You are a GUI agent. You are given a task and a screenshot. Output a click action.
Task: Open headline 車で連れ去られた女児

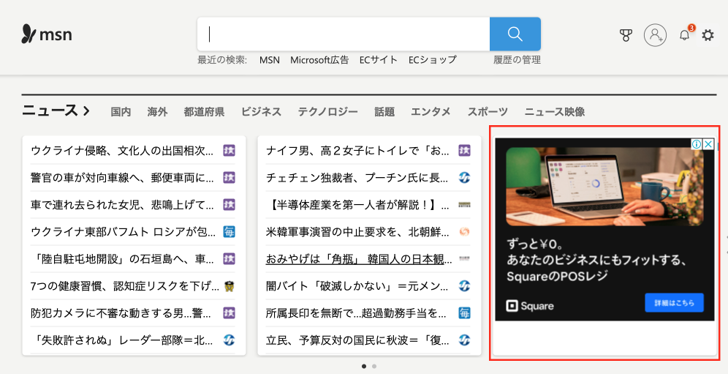[x=123, y=205]
